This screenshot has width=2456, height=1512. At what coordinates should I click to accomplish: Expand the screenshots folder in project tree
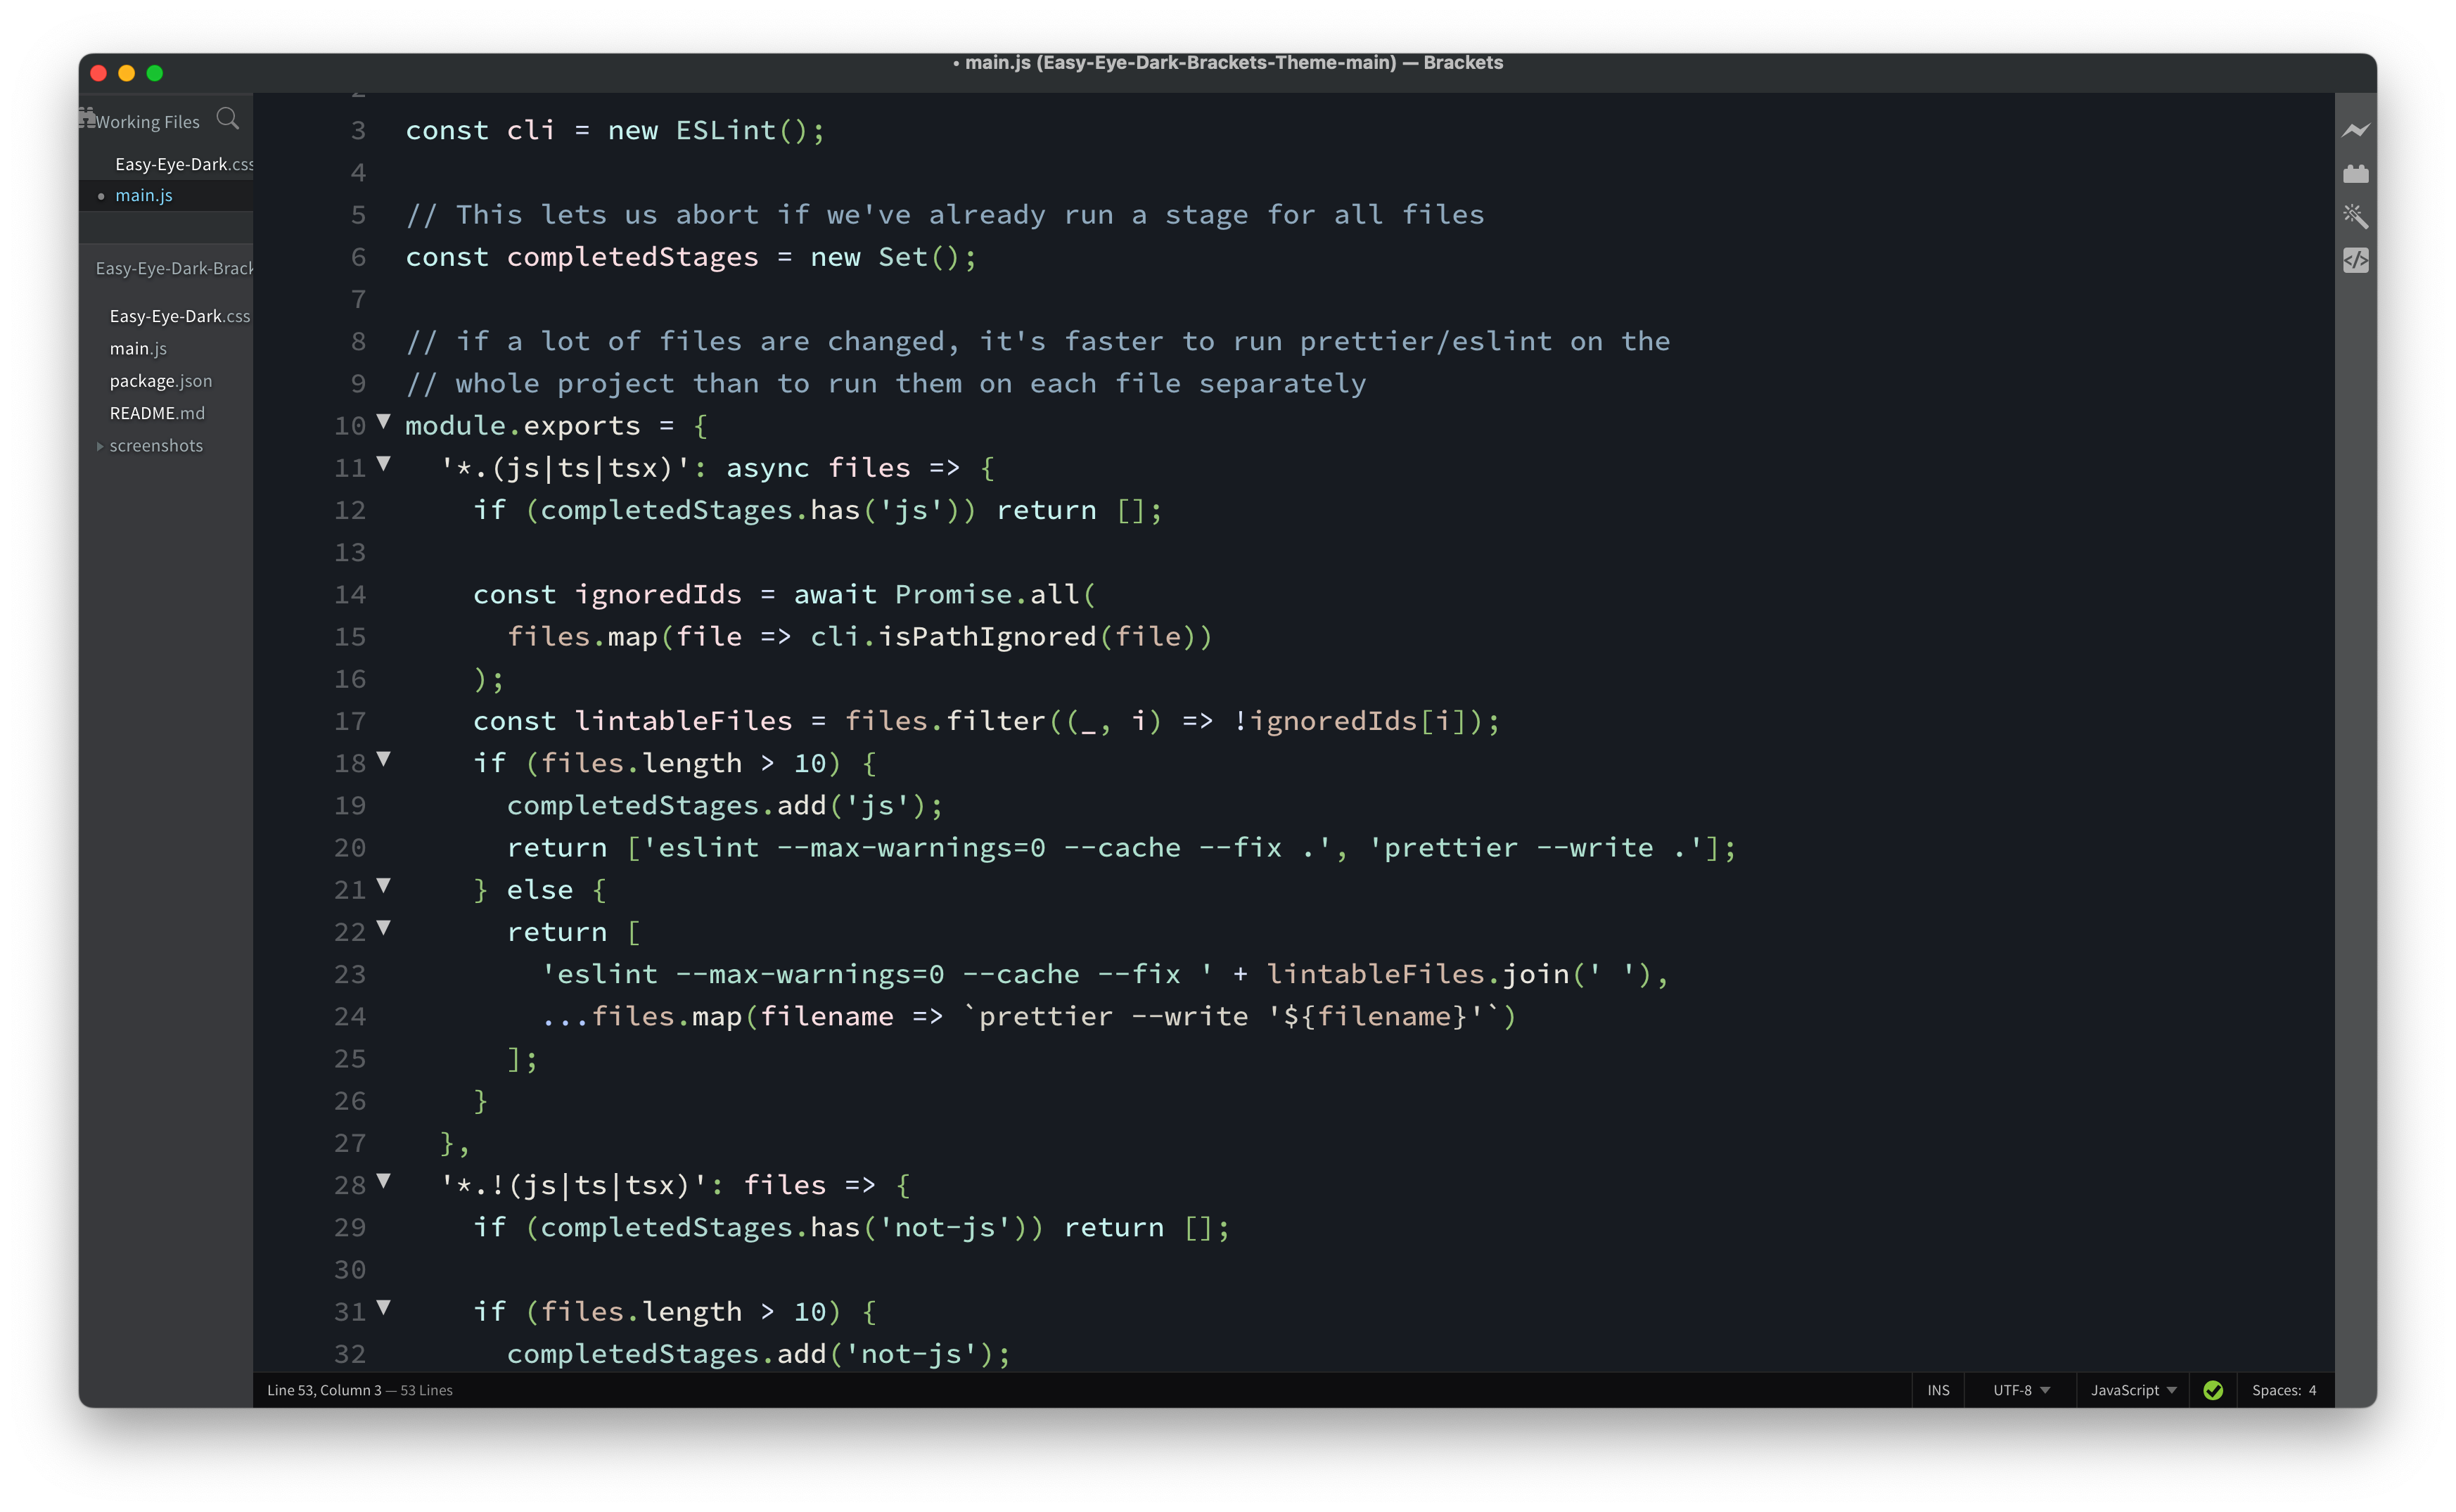99,446
